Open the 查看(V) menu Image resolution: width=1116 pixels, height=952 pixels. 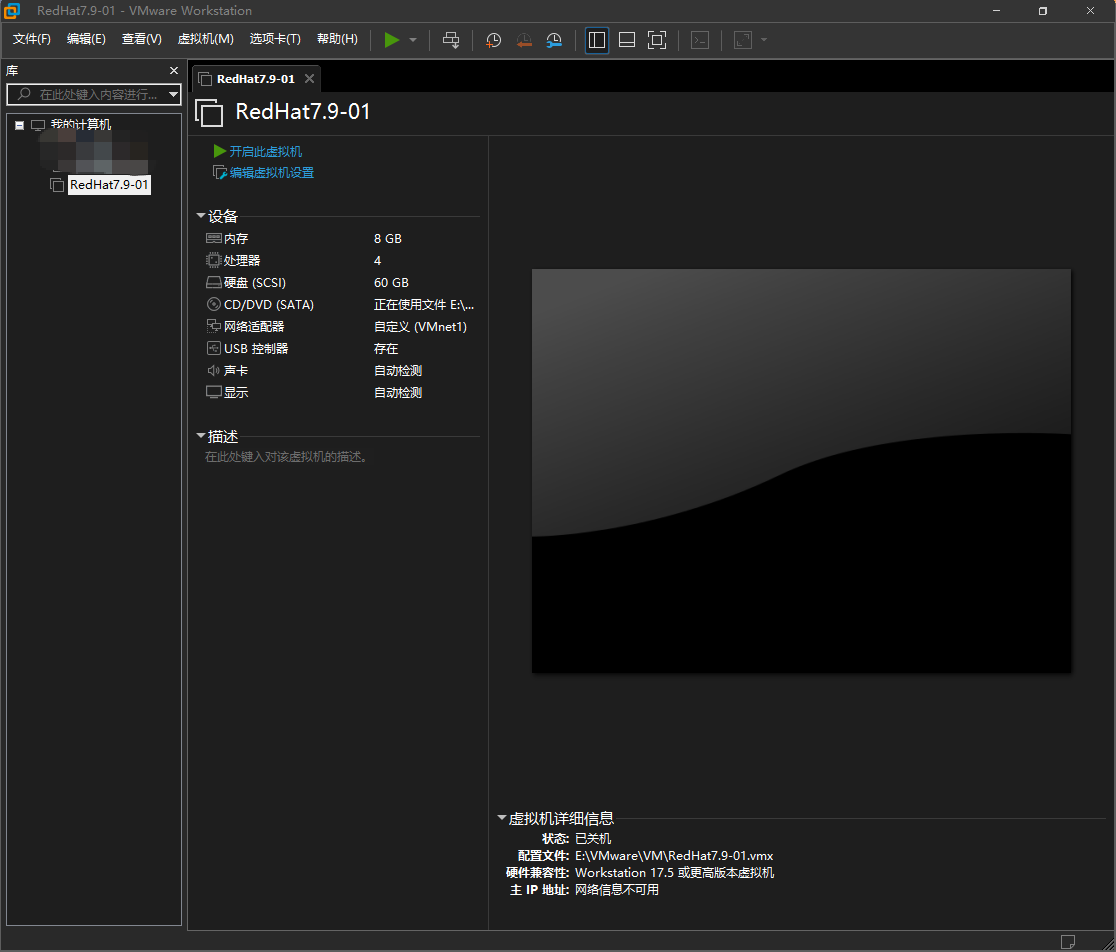click(x=142, y=39)
